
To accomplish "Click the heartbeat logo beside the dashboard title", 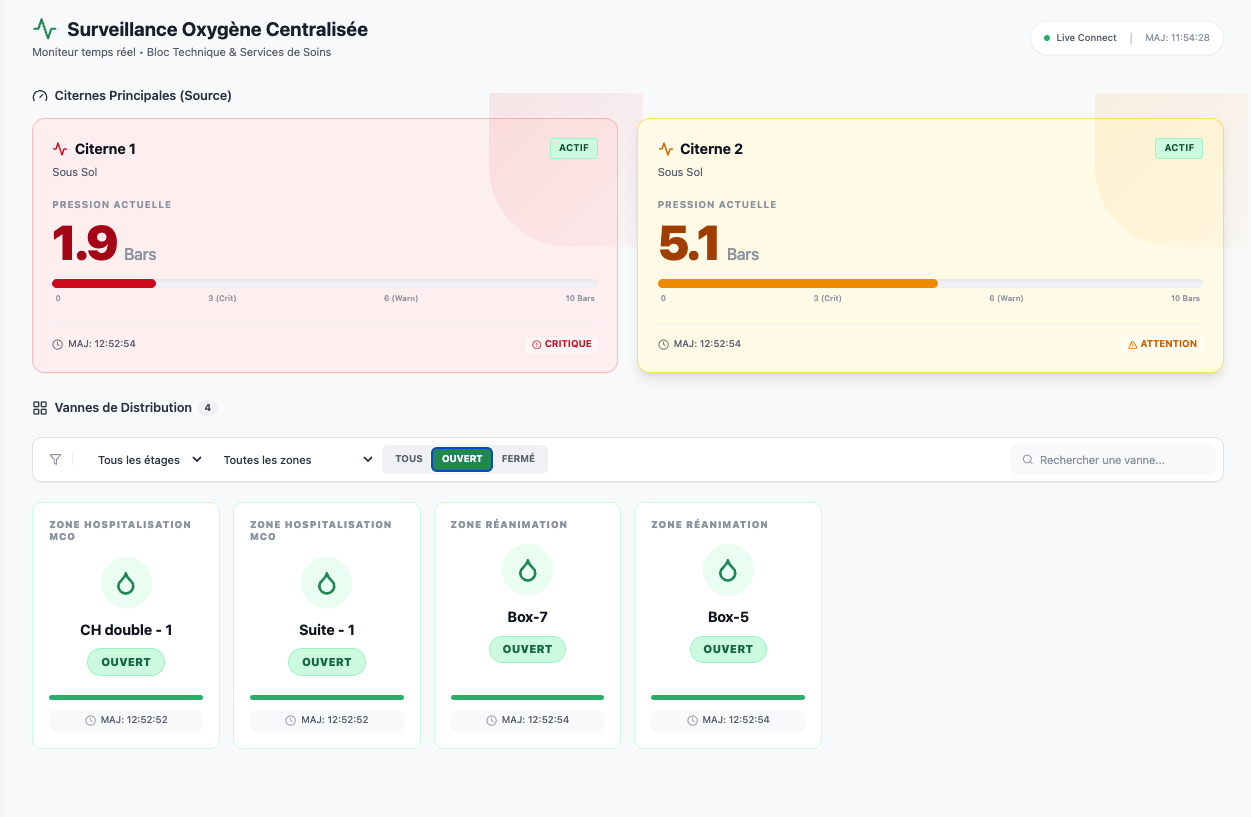I will [45, 29].
